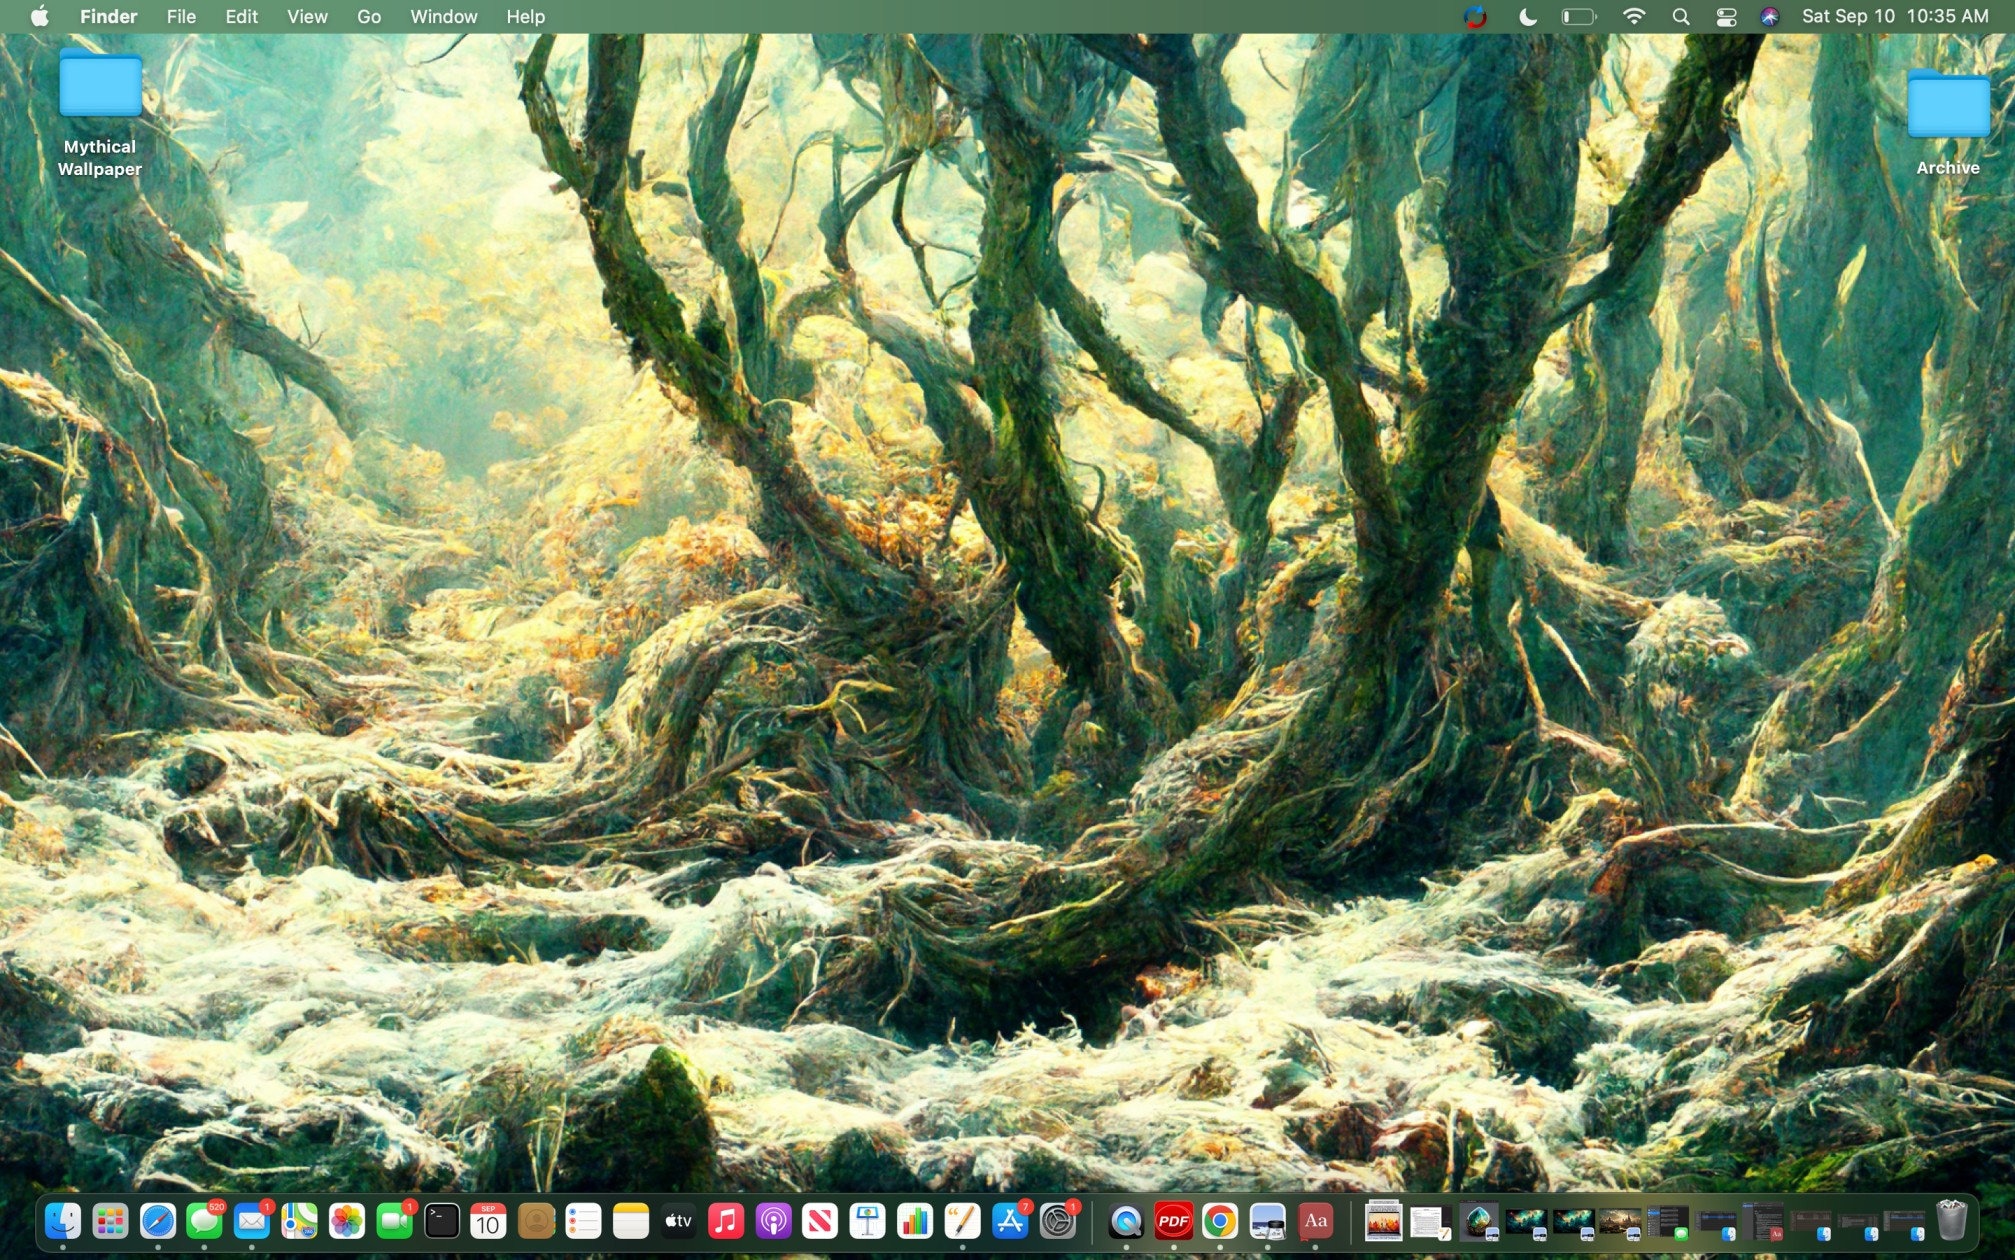Check Mail in the Dock
2015x1260 pixels.
tap(252, 1221)
